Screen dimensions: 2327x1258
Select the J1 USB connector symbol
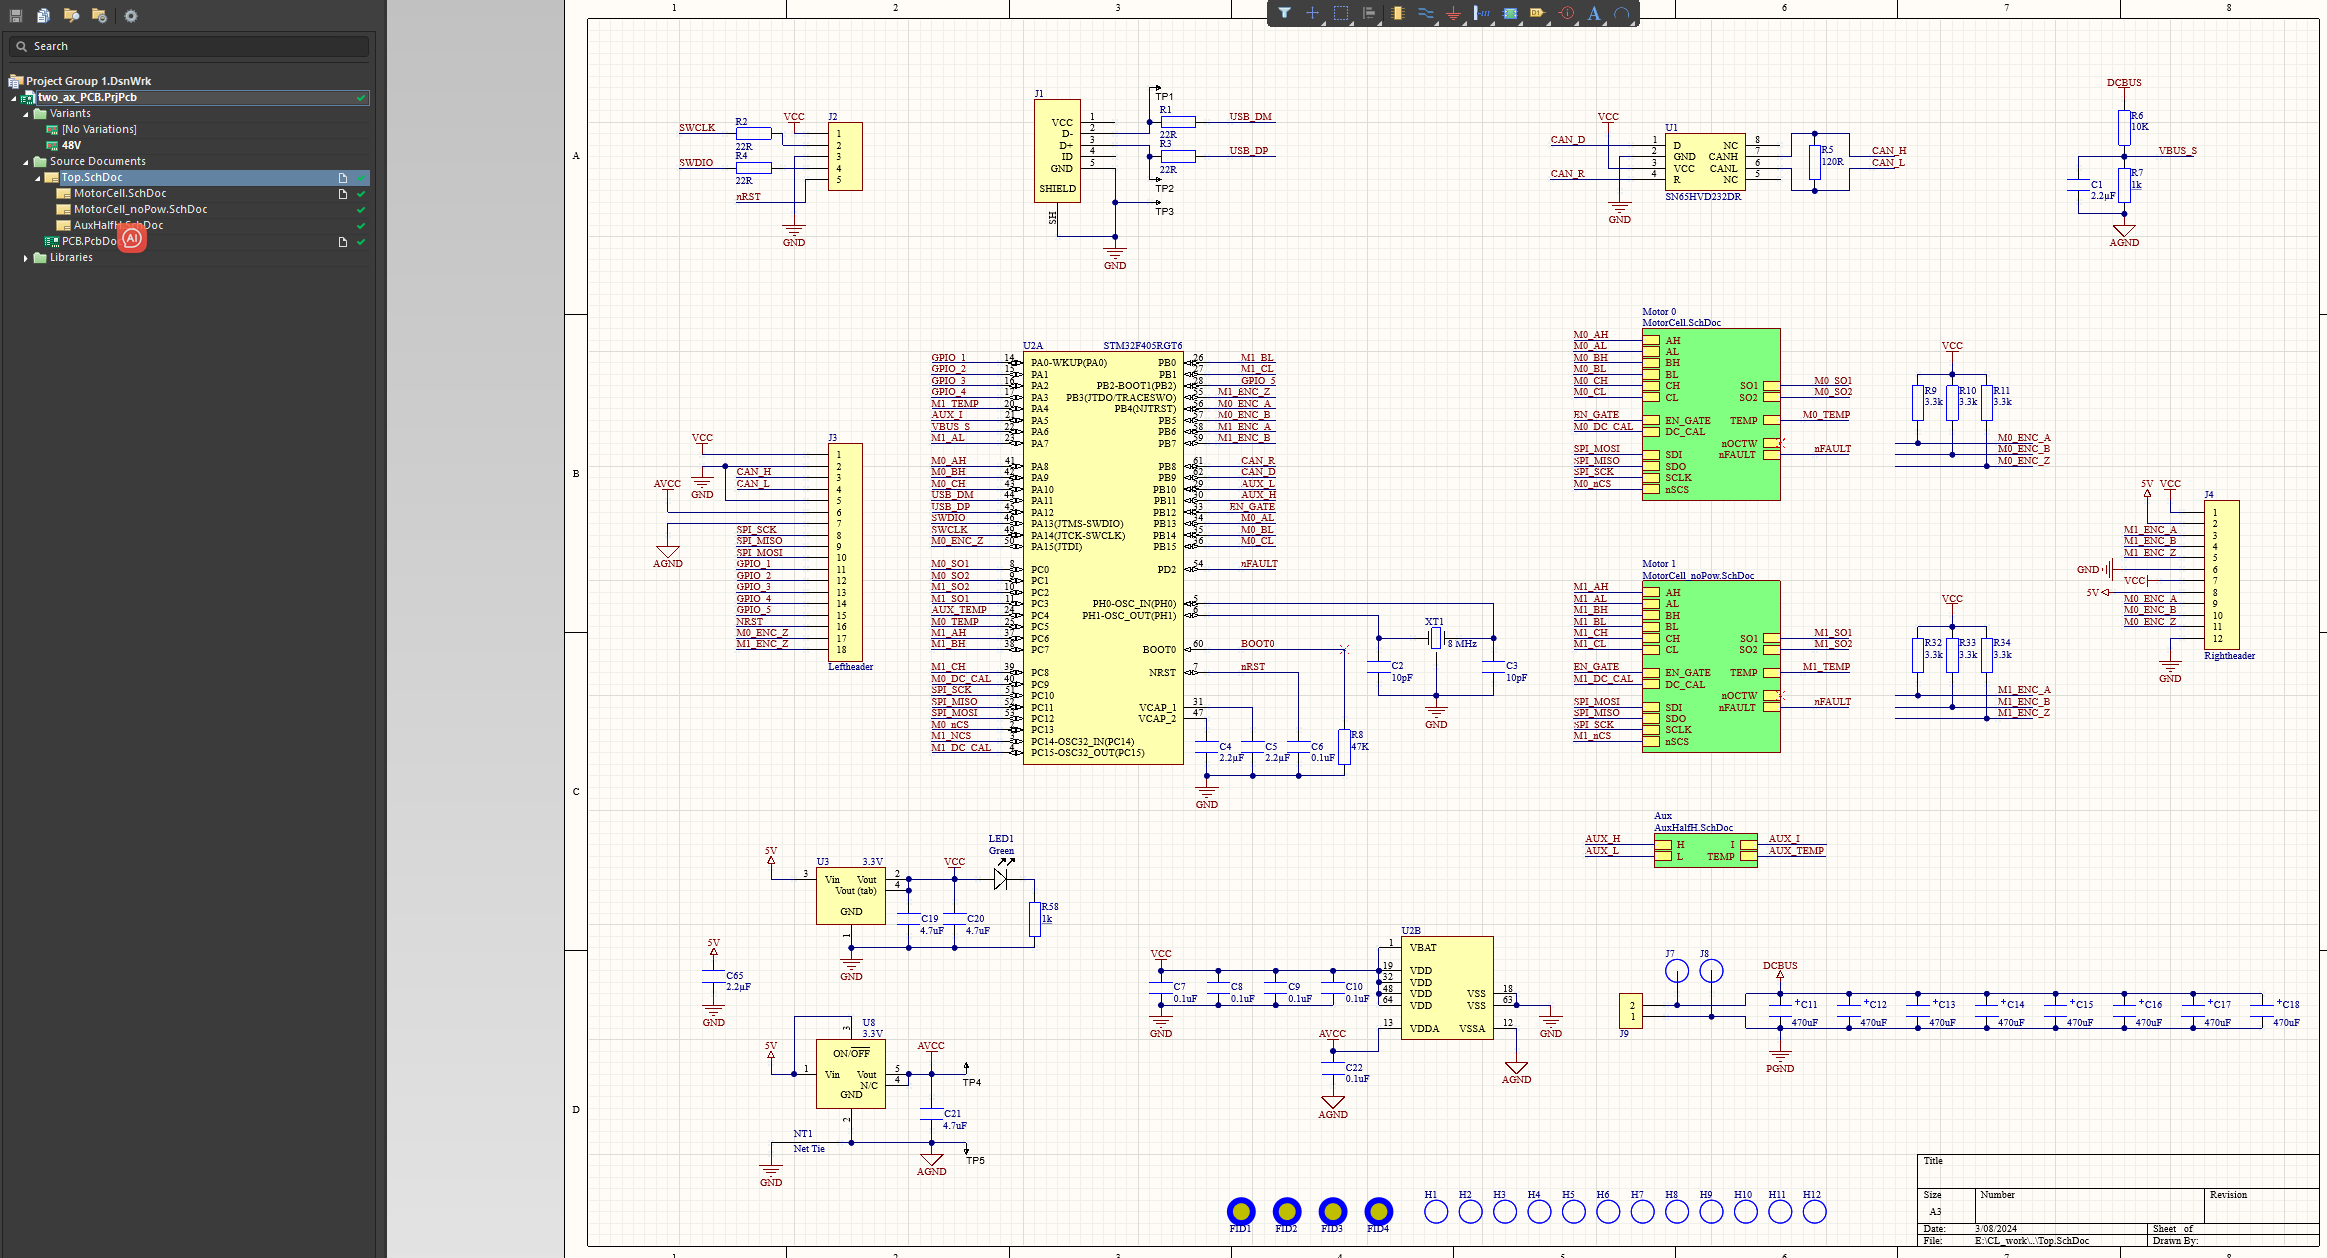(1058, 150)
